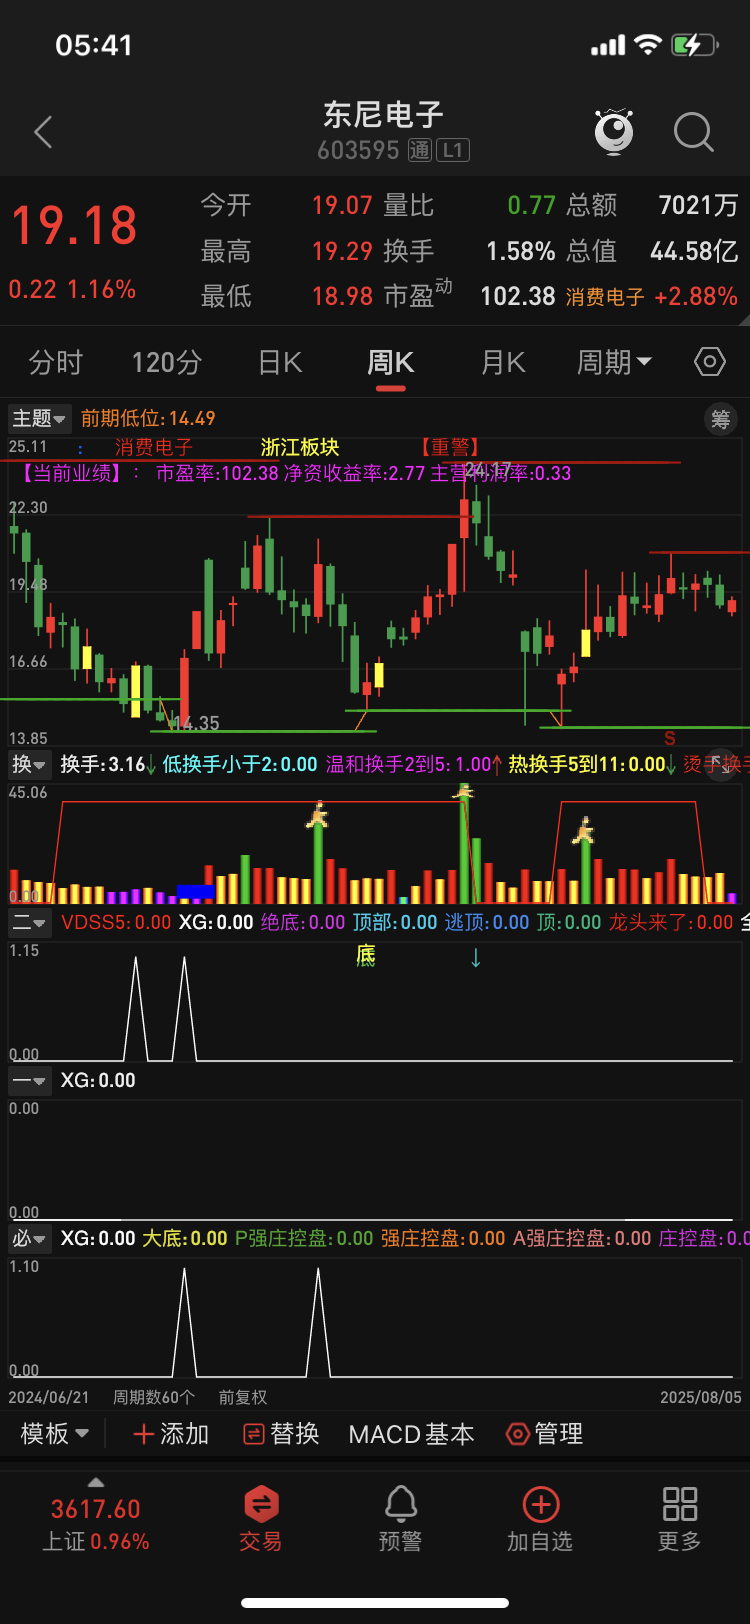The width and height of the screenshot is (750, 1624).
Task: Tap the 消费电子 +2.88% sector link
Action: coord(651,296)
